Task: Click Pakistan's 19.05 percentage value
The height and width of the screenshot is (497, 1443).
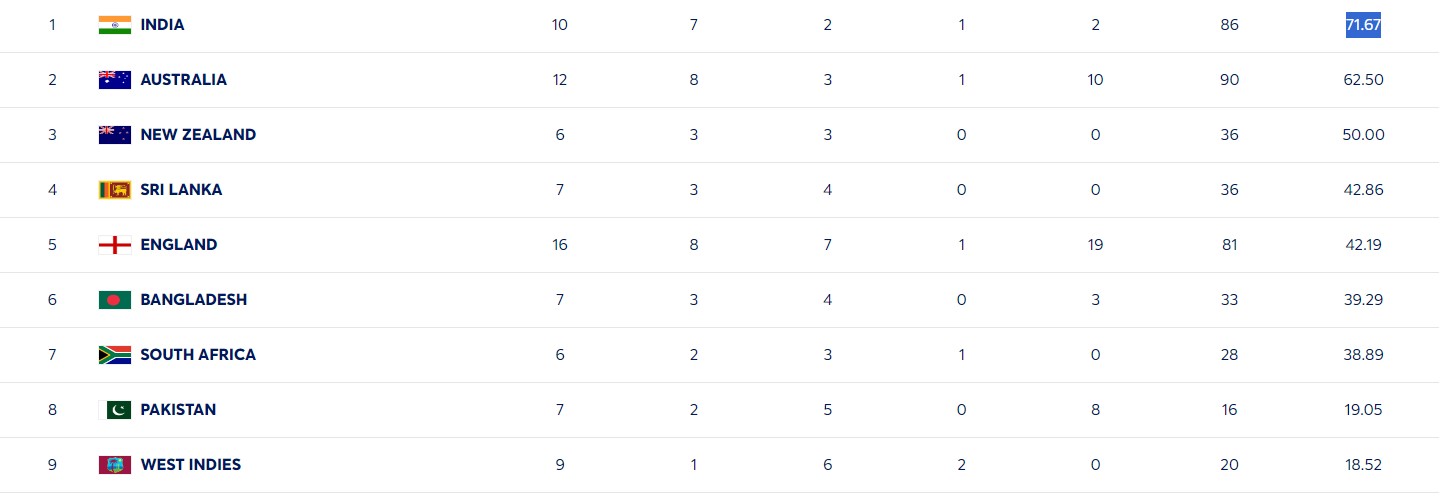Action: (1364, 410)
